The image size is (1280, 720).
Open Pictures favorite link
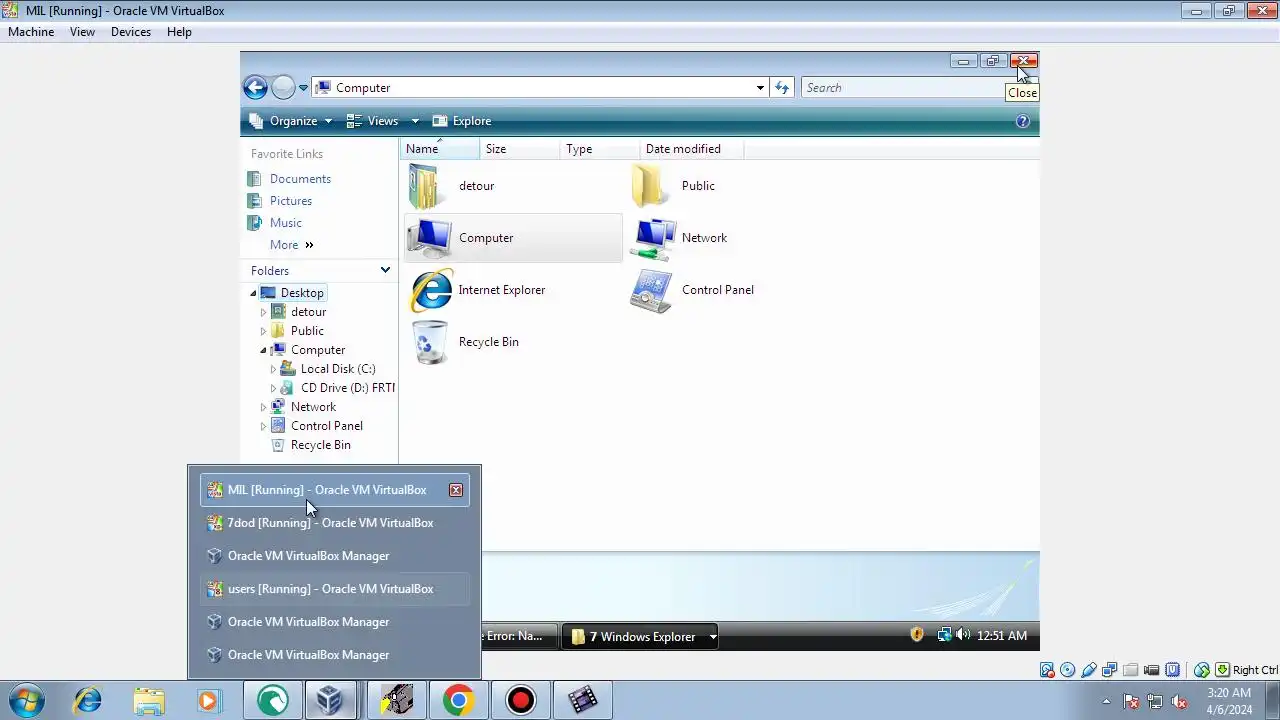291,201
